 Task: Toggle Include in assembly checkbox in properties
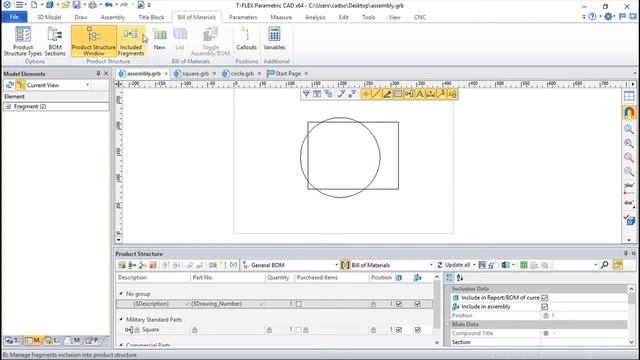[544, 307]
